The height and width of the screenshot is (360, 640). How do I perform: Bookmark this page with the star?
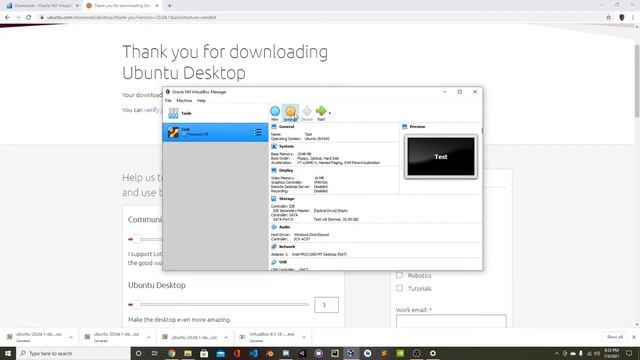tap(609, 18)
